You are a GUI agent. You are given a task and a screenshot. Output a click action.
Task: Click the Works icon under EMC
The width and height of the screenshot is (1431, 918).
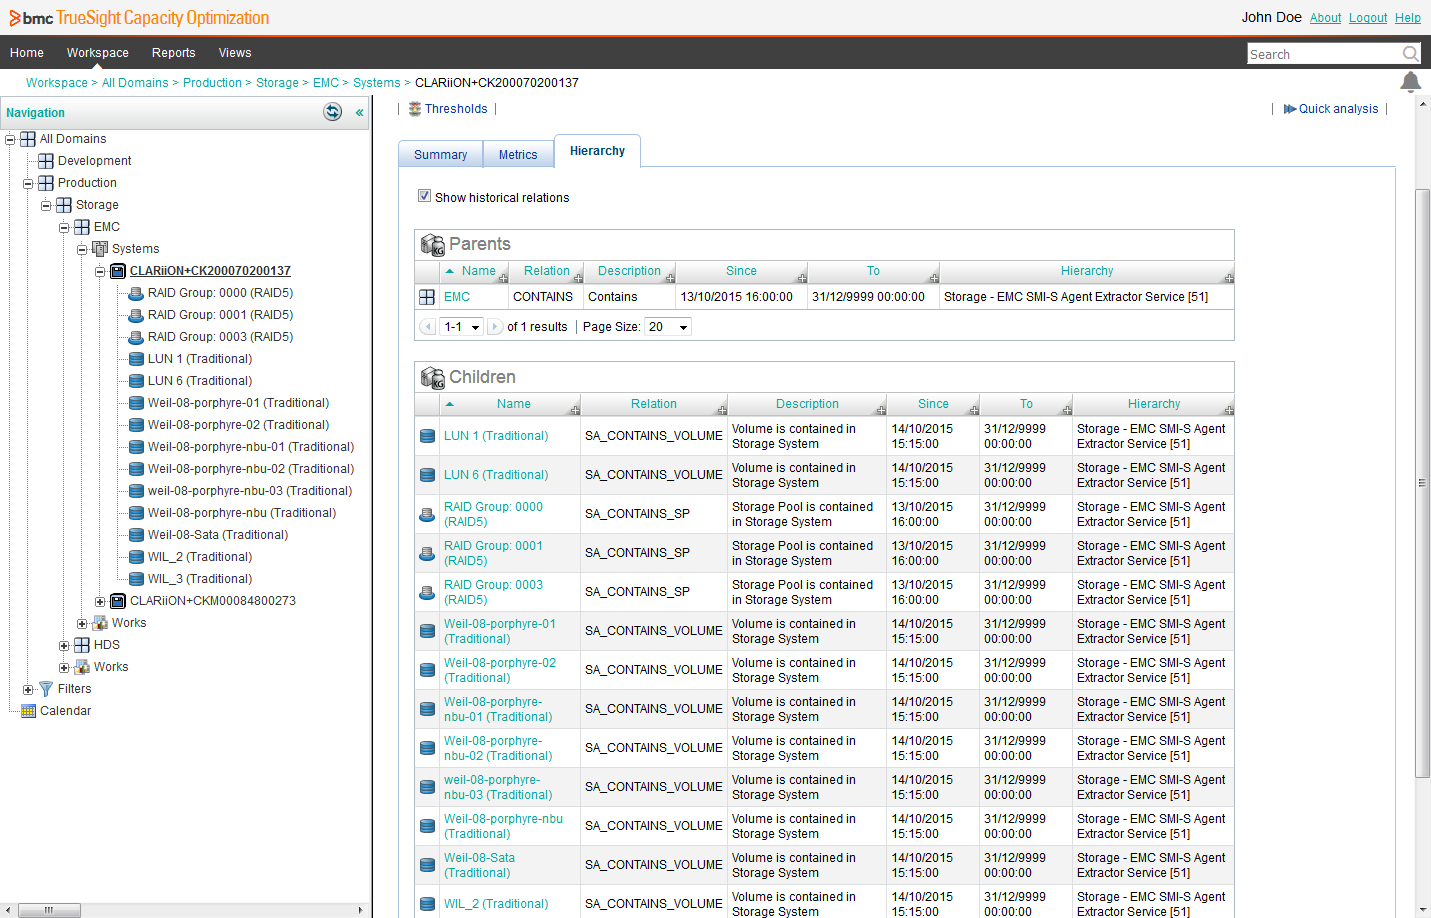pos(100,623)
